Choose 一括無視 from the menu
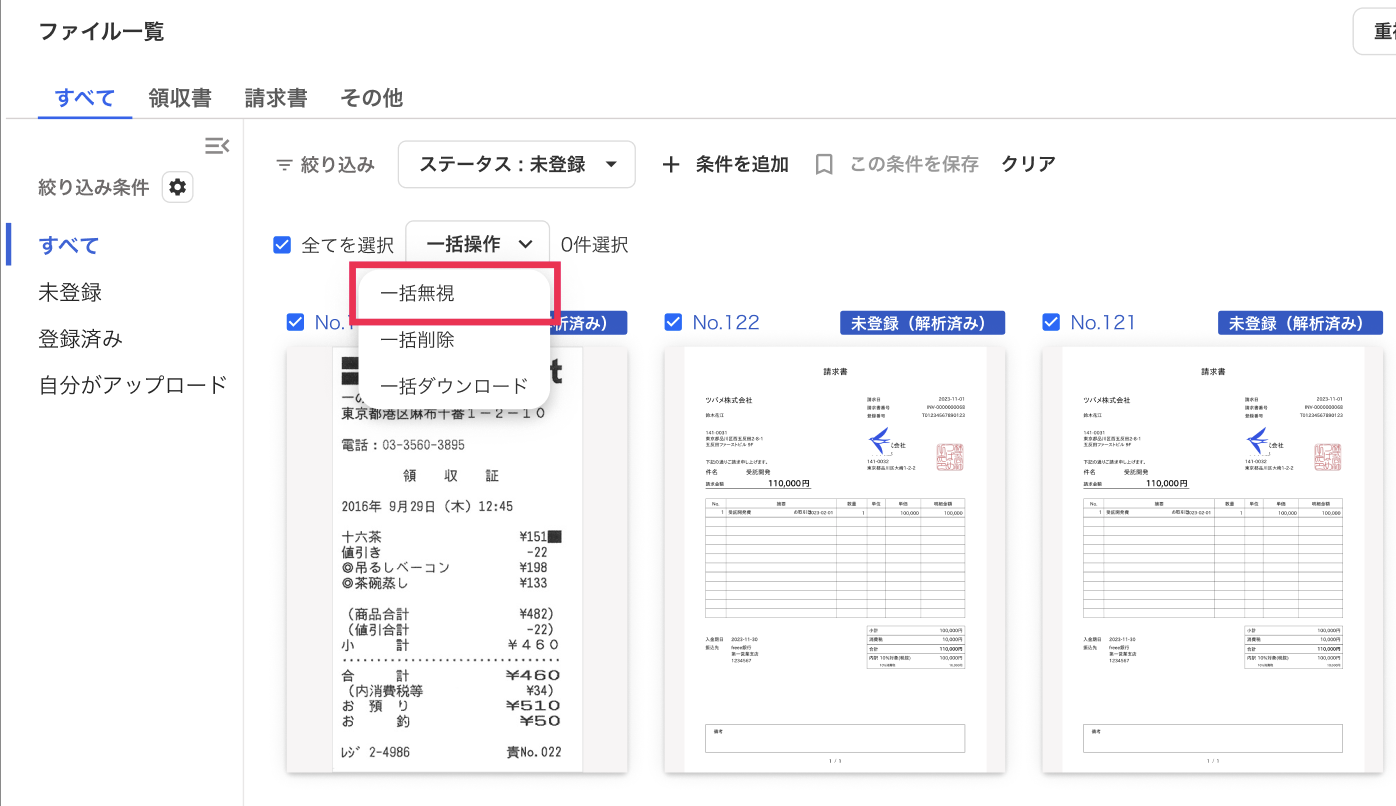 pos(454,294)
